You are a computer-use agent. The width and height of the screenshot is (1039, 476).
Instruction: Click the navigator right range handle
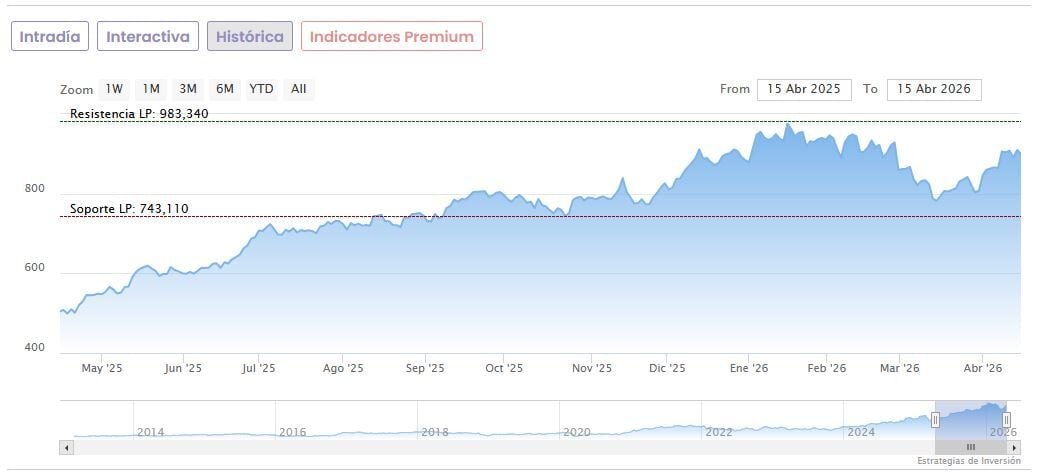coord(1006,419)
